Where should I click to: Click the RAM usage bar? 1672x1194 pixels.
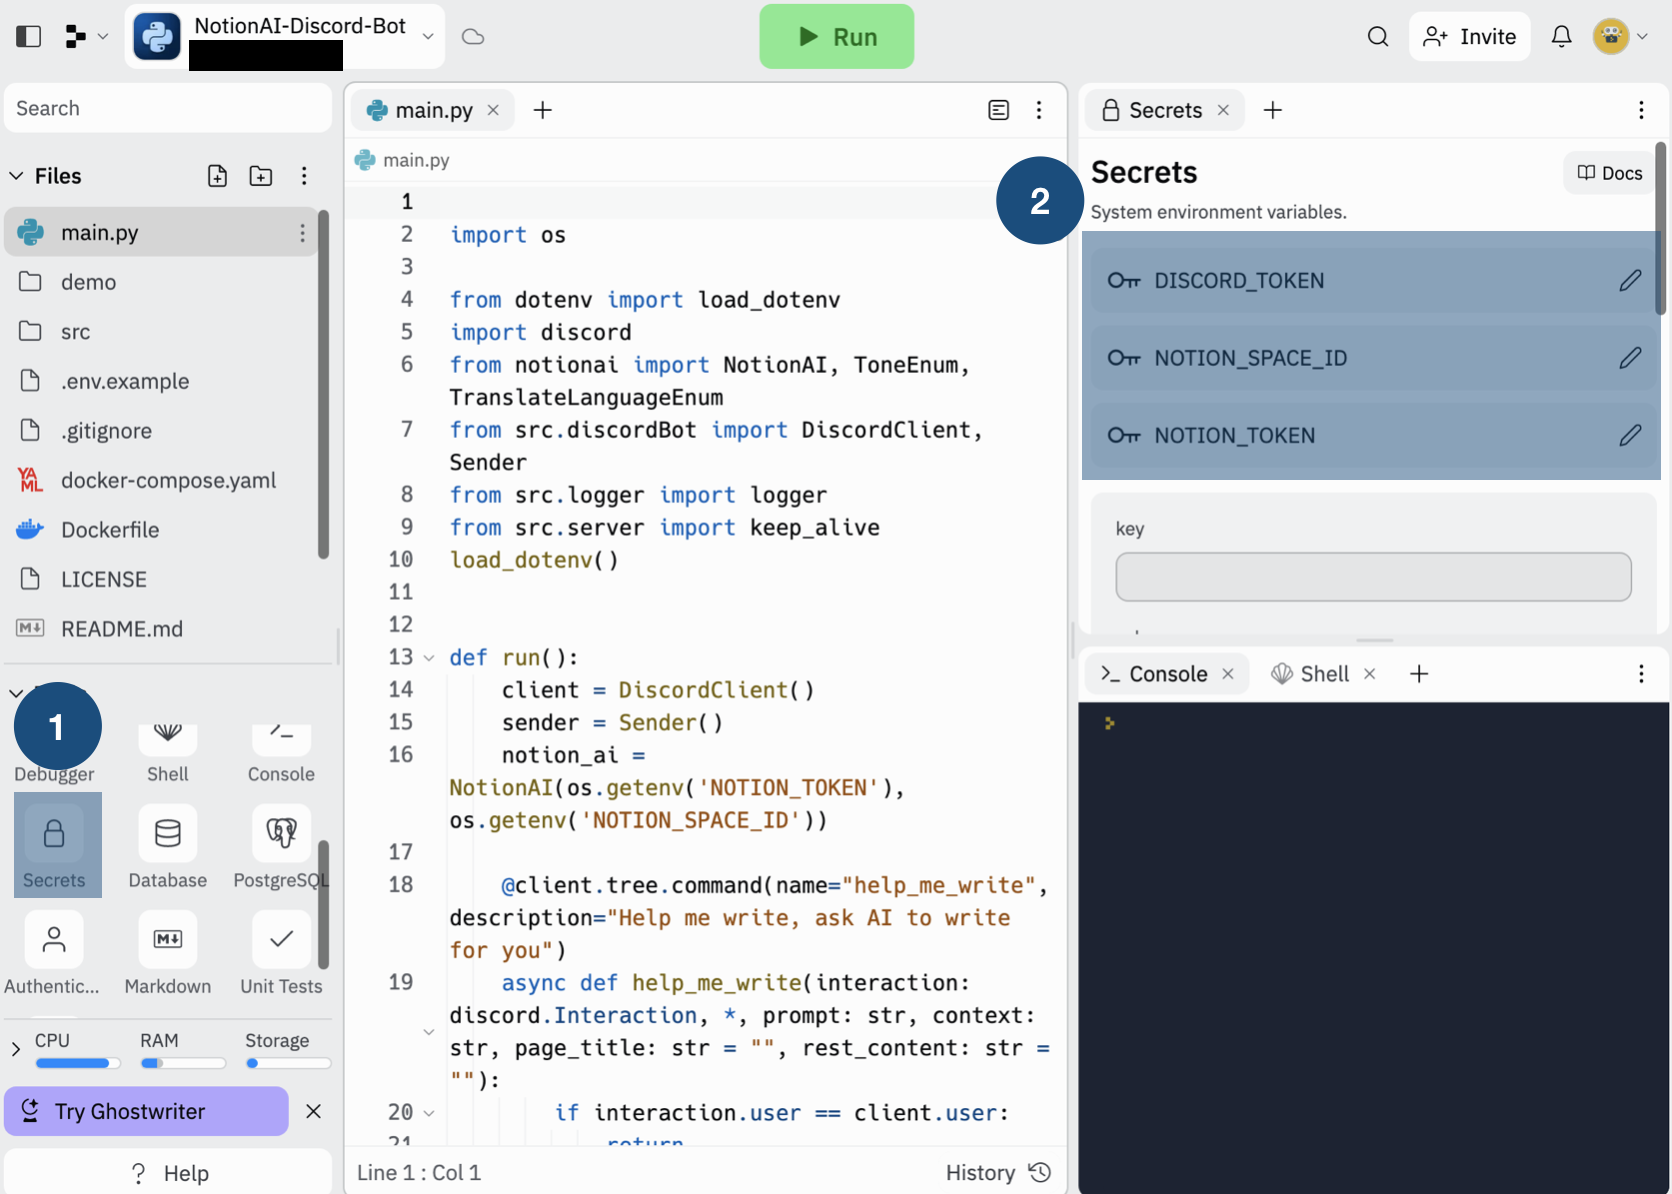pos(183,1063)
